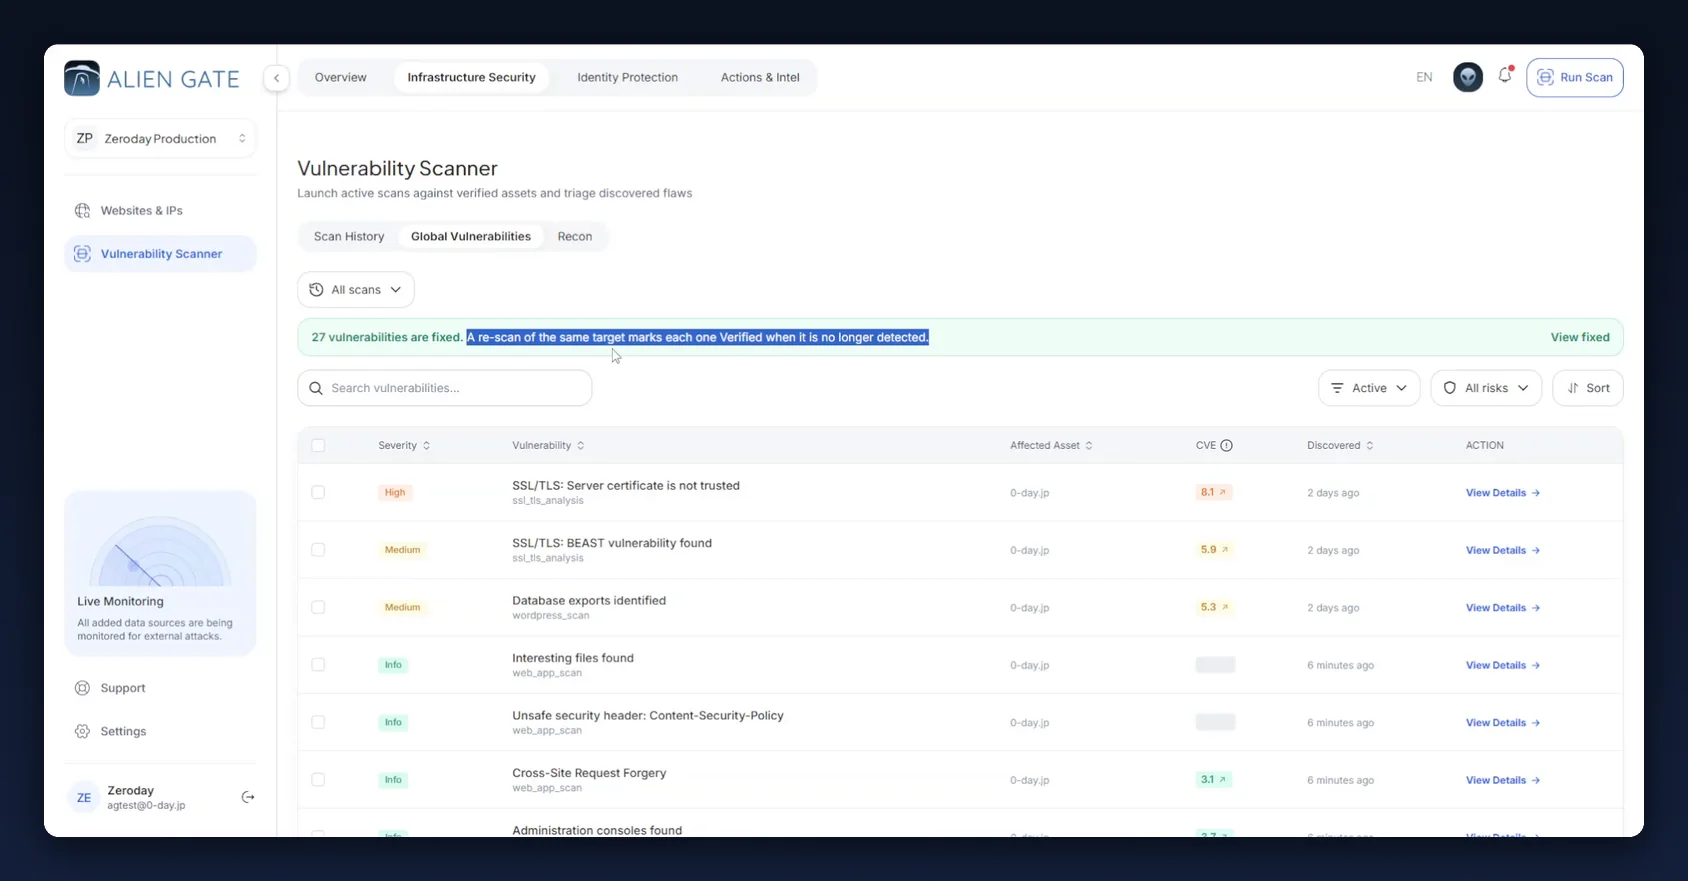Open CVSS 5.9 score badge link
Image resolution: width=1688 pixels, height=881 pixels.
click(x=1214, y=549)
